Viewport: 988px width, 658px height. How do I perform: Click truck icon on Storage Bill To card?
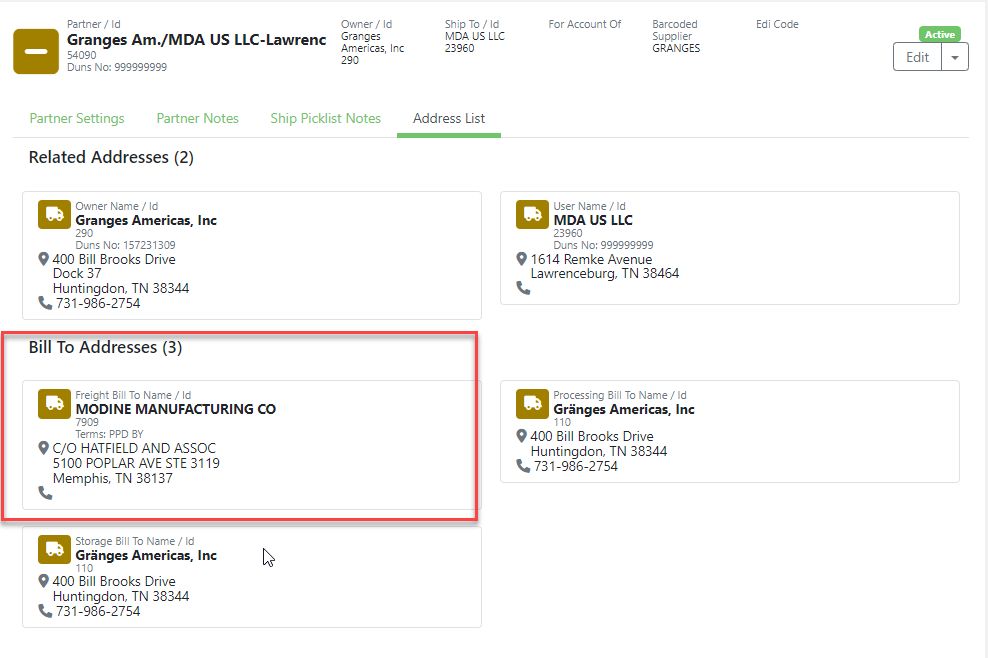pos(54,550)
